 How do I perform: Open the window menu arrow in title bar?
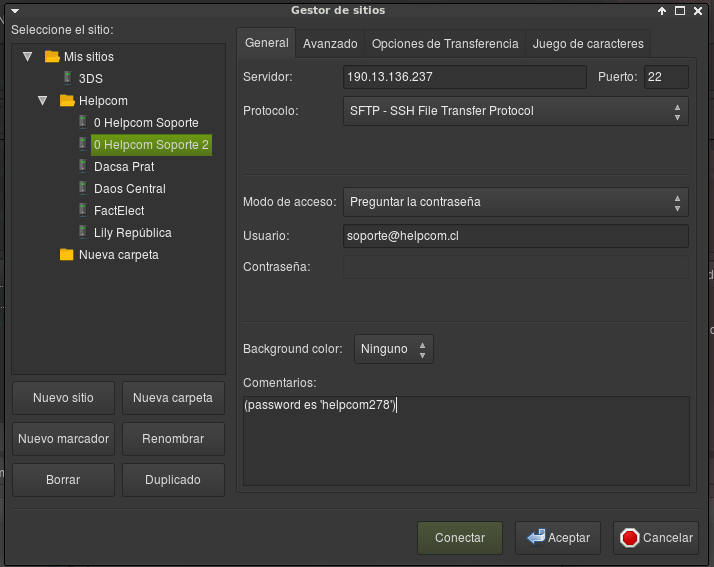click(15, 11)
